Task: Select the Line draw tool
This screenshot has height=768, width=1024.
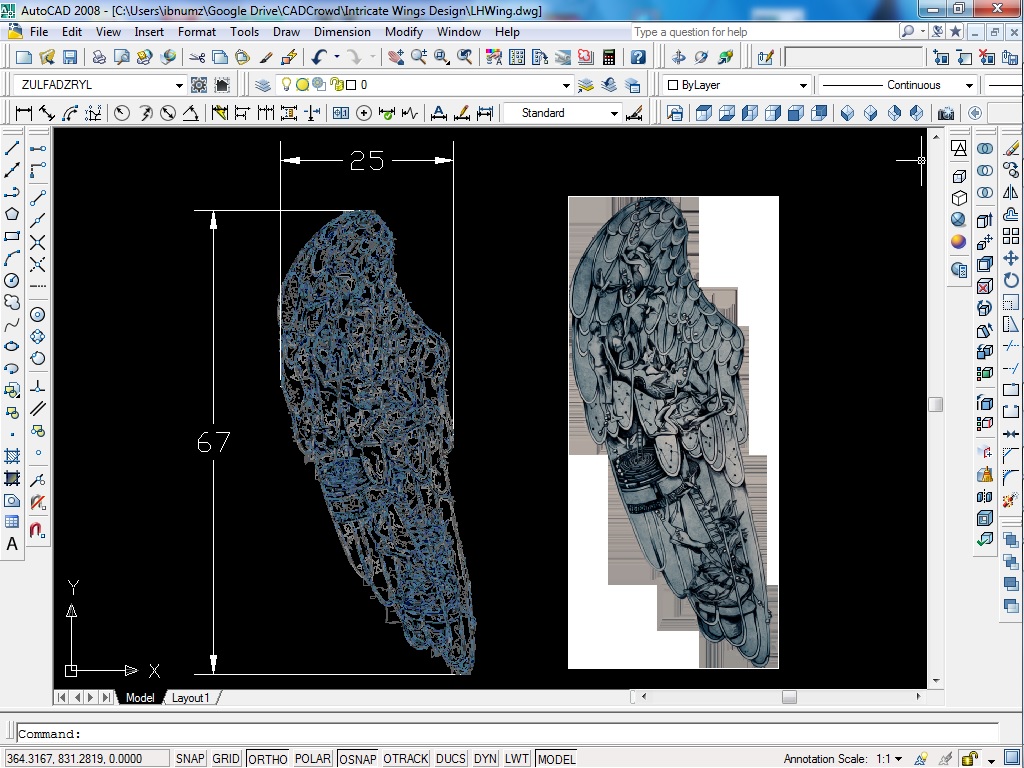Action: 12,148
